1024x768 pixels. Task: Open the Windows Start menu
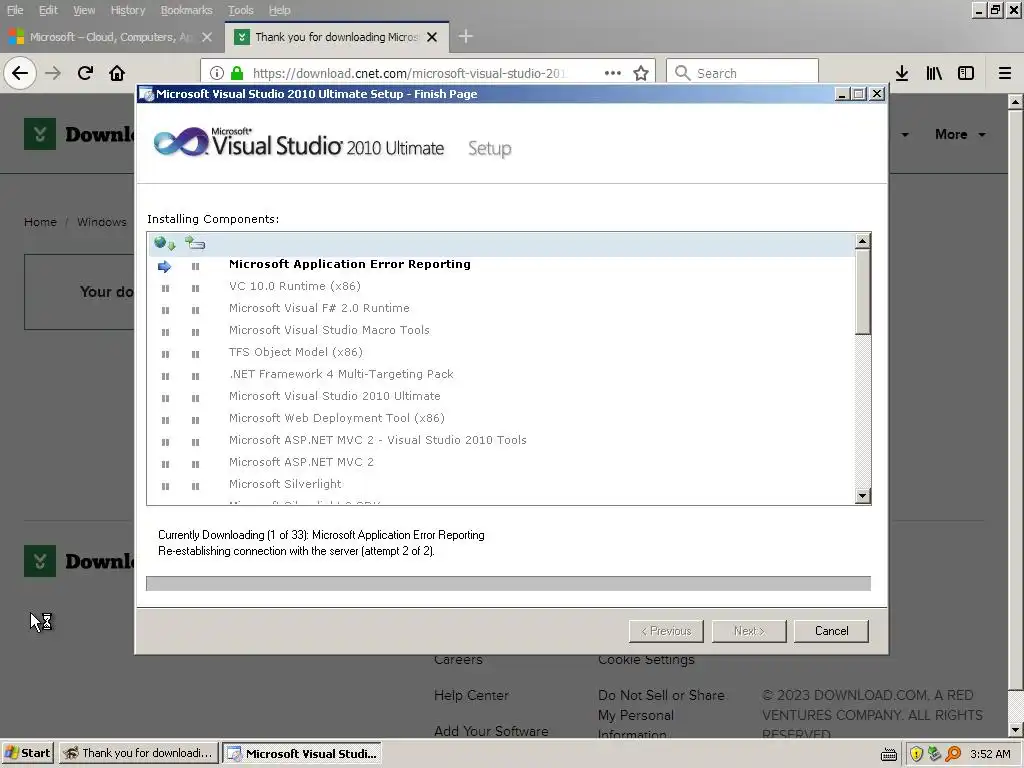coord(27,754)
